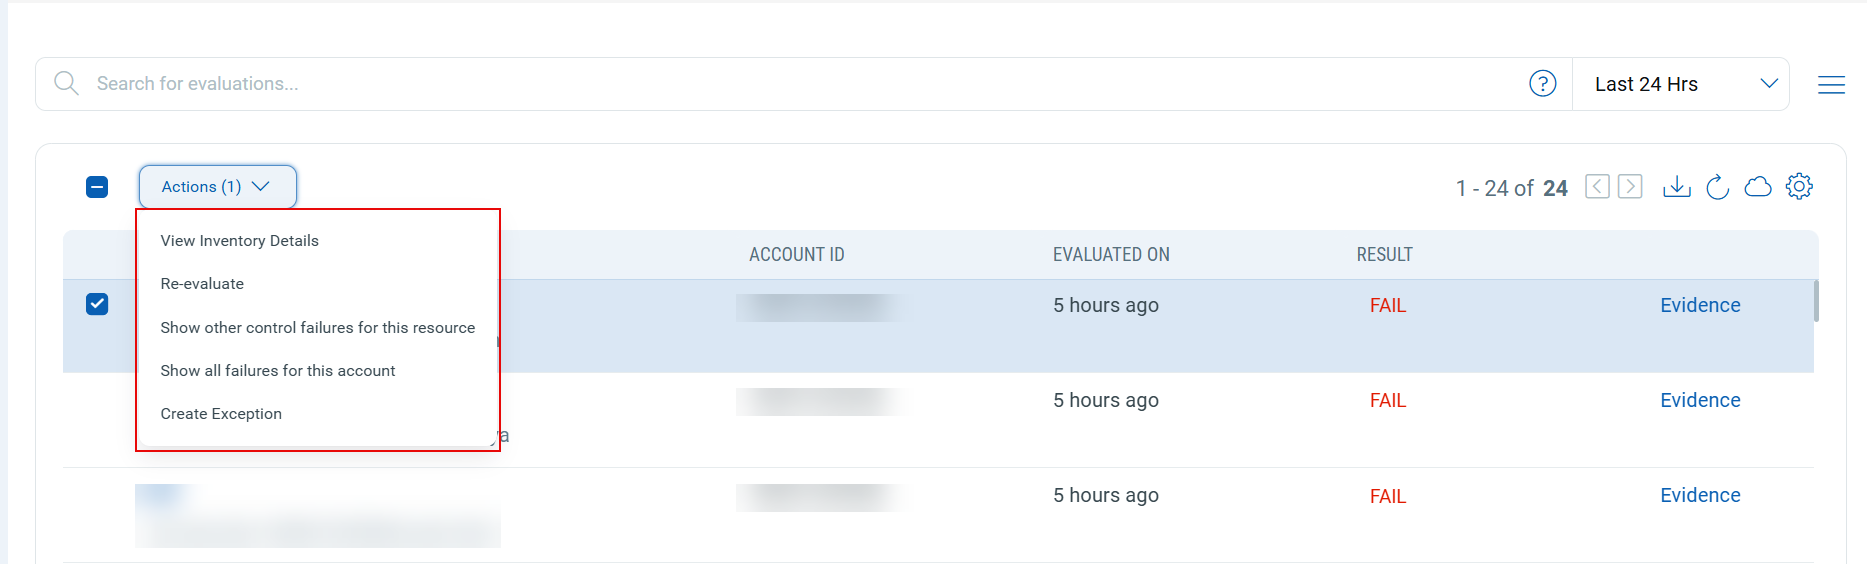Open table settings gear

tap(1798, 187)
